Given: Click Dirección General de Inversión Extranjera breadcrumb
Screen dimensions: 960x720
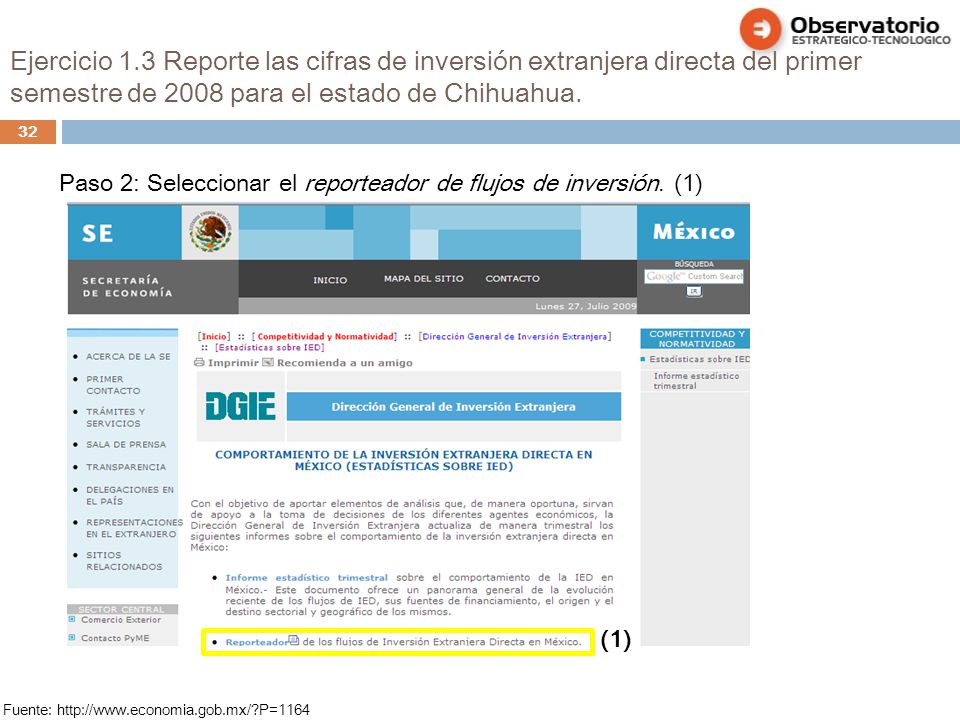Looking at the screenshot, I should pos(515,336).
